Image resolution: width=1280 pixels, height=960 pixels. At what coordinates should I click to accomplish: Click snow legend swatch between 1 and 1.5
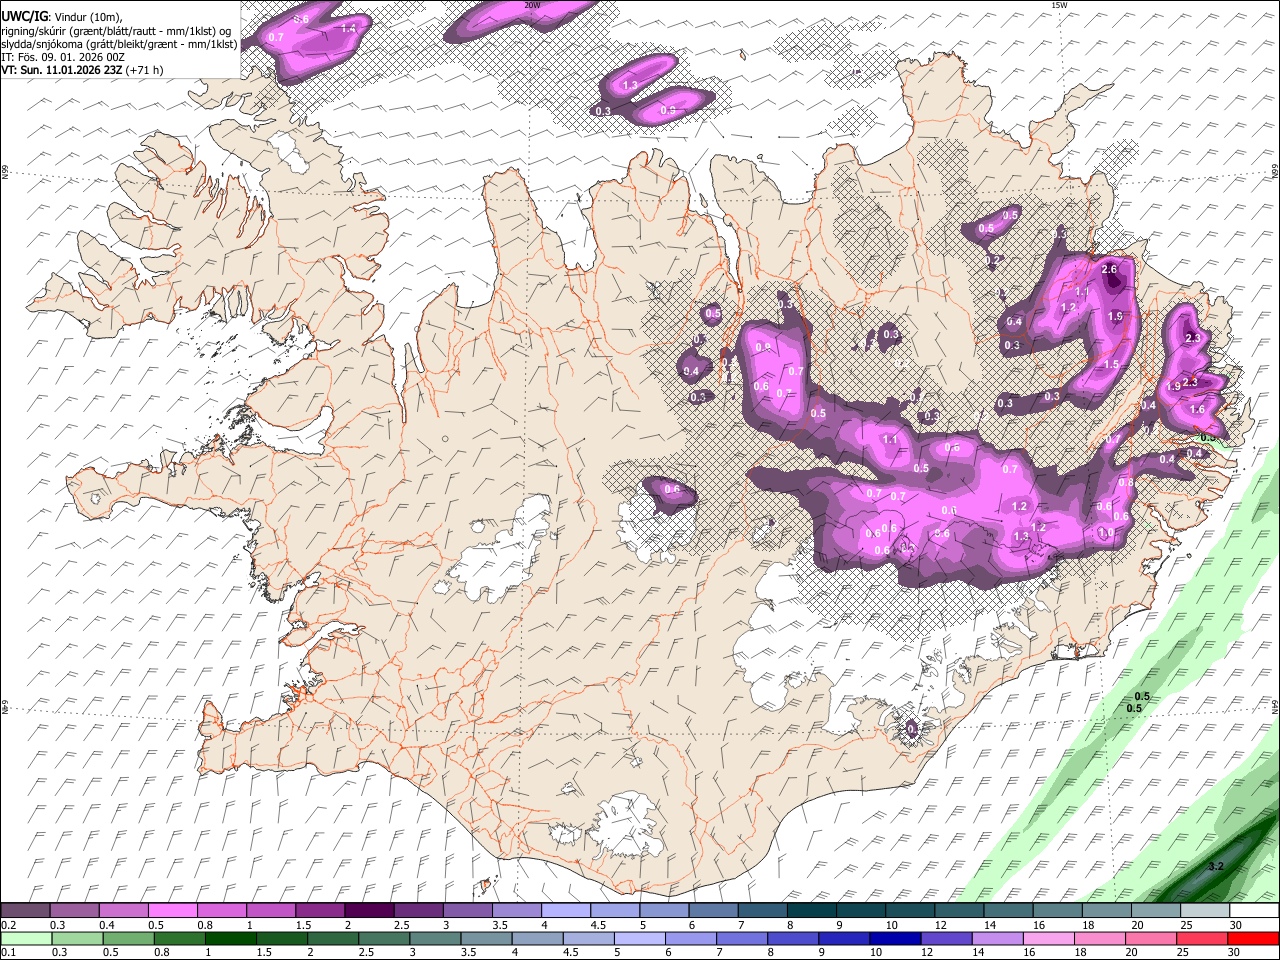(270, 911)
